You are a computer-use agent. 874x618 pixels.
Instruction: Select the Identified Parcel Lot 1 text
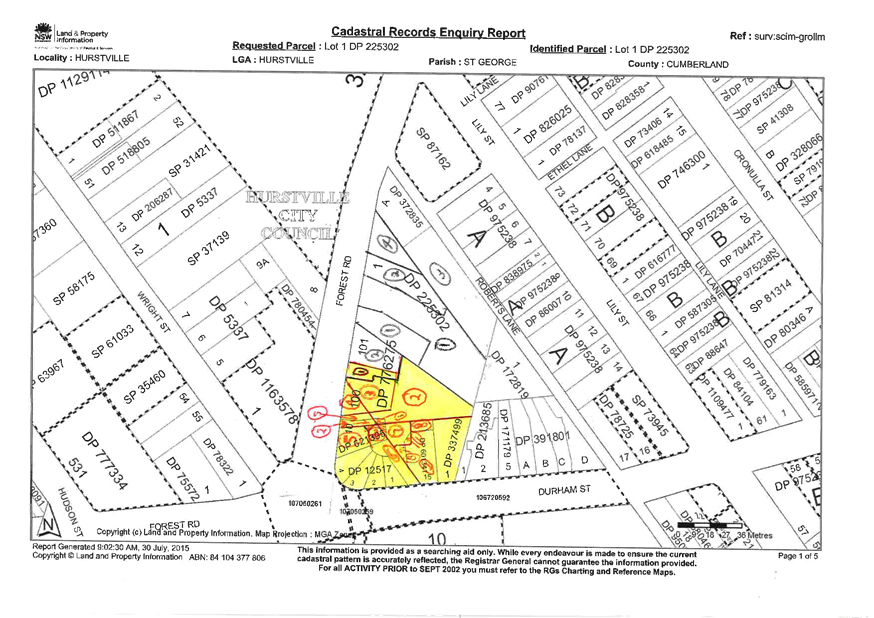(x=598, y=48)
